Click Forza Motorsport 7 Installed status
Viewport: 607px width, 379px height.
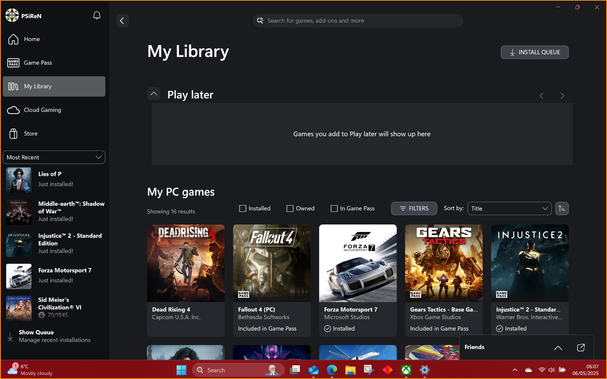tap(340, 329)
